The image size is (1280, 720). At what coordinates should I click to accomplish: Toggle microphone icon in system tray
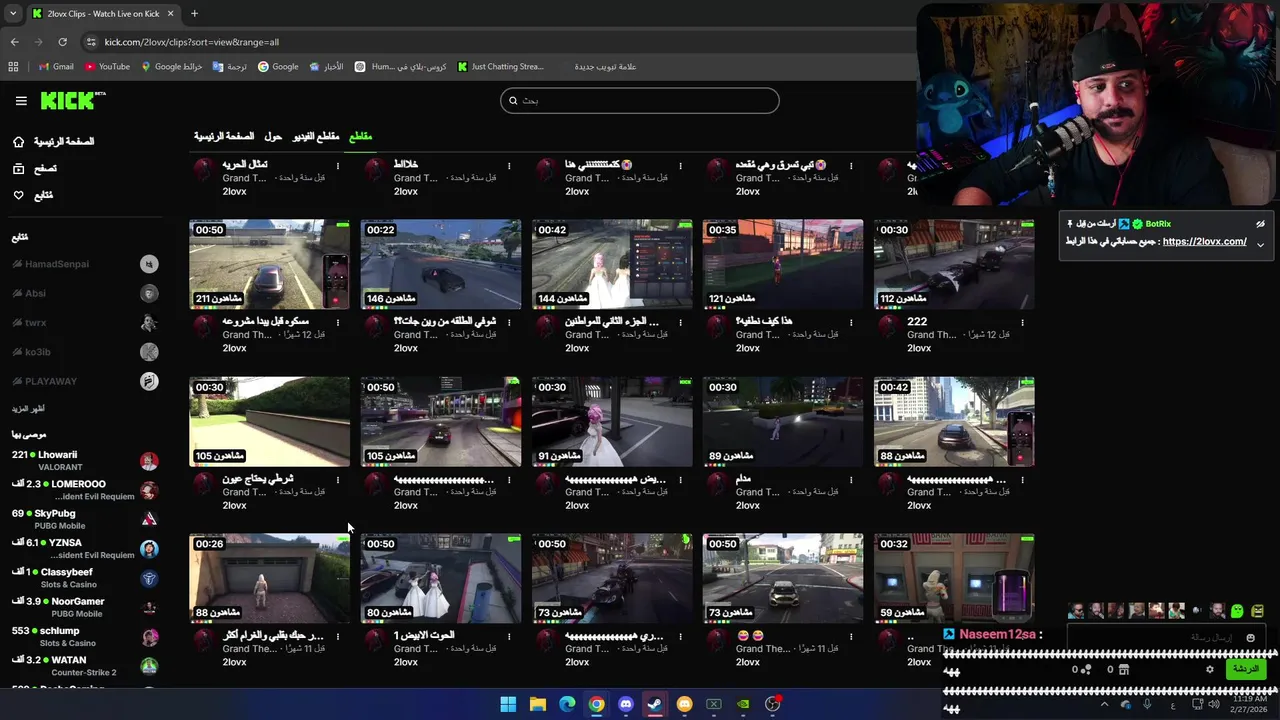pos(1147,704)
